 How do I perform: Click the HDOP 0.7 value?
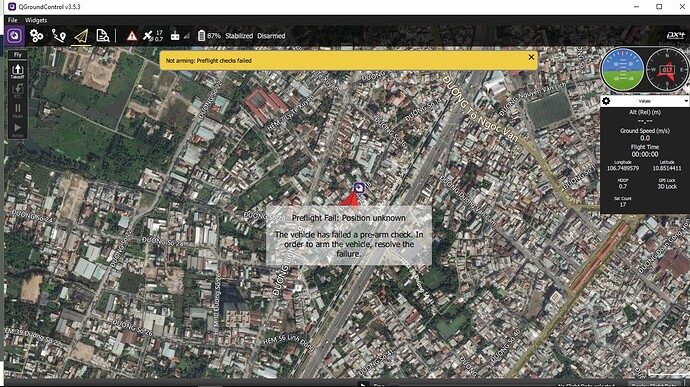623,187
